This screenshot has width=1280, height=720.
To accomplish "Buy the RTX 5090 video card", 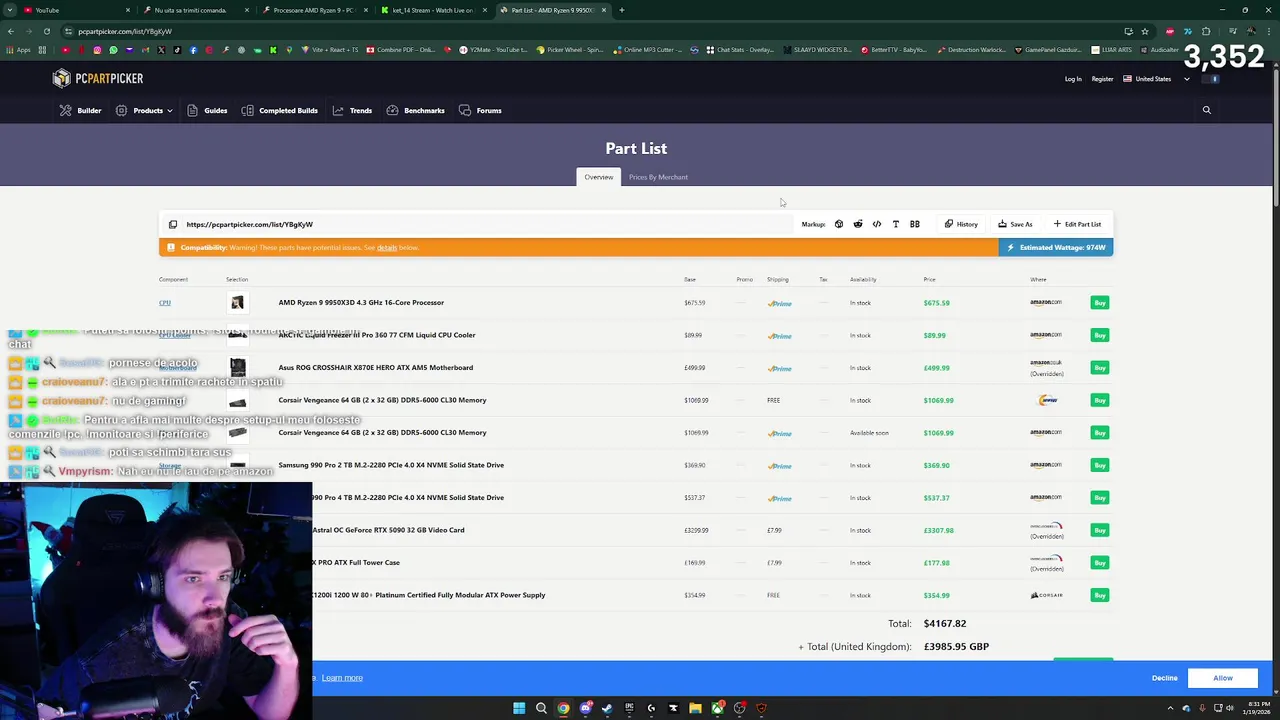I will 1100,530.
